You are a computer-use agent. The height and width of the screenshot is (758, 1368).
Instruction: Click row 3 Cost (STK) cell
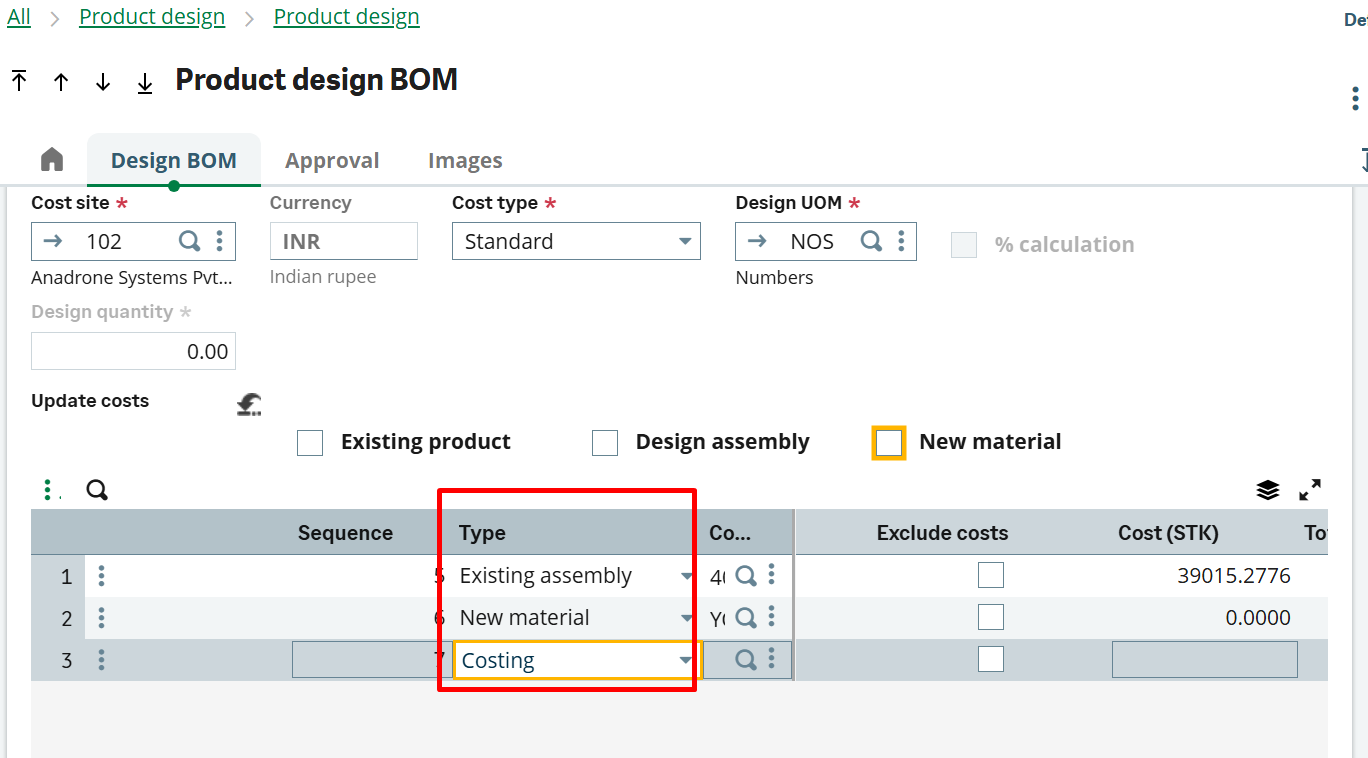pos(1205,660)
